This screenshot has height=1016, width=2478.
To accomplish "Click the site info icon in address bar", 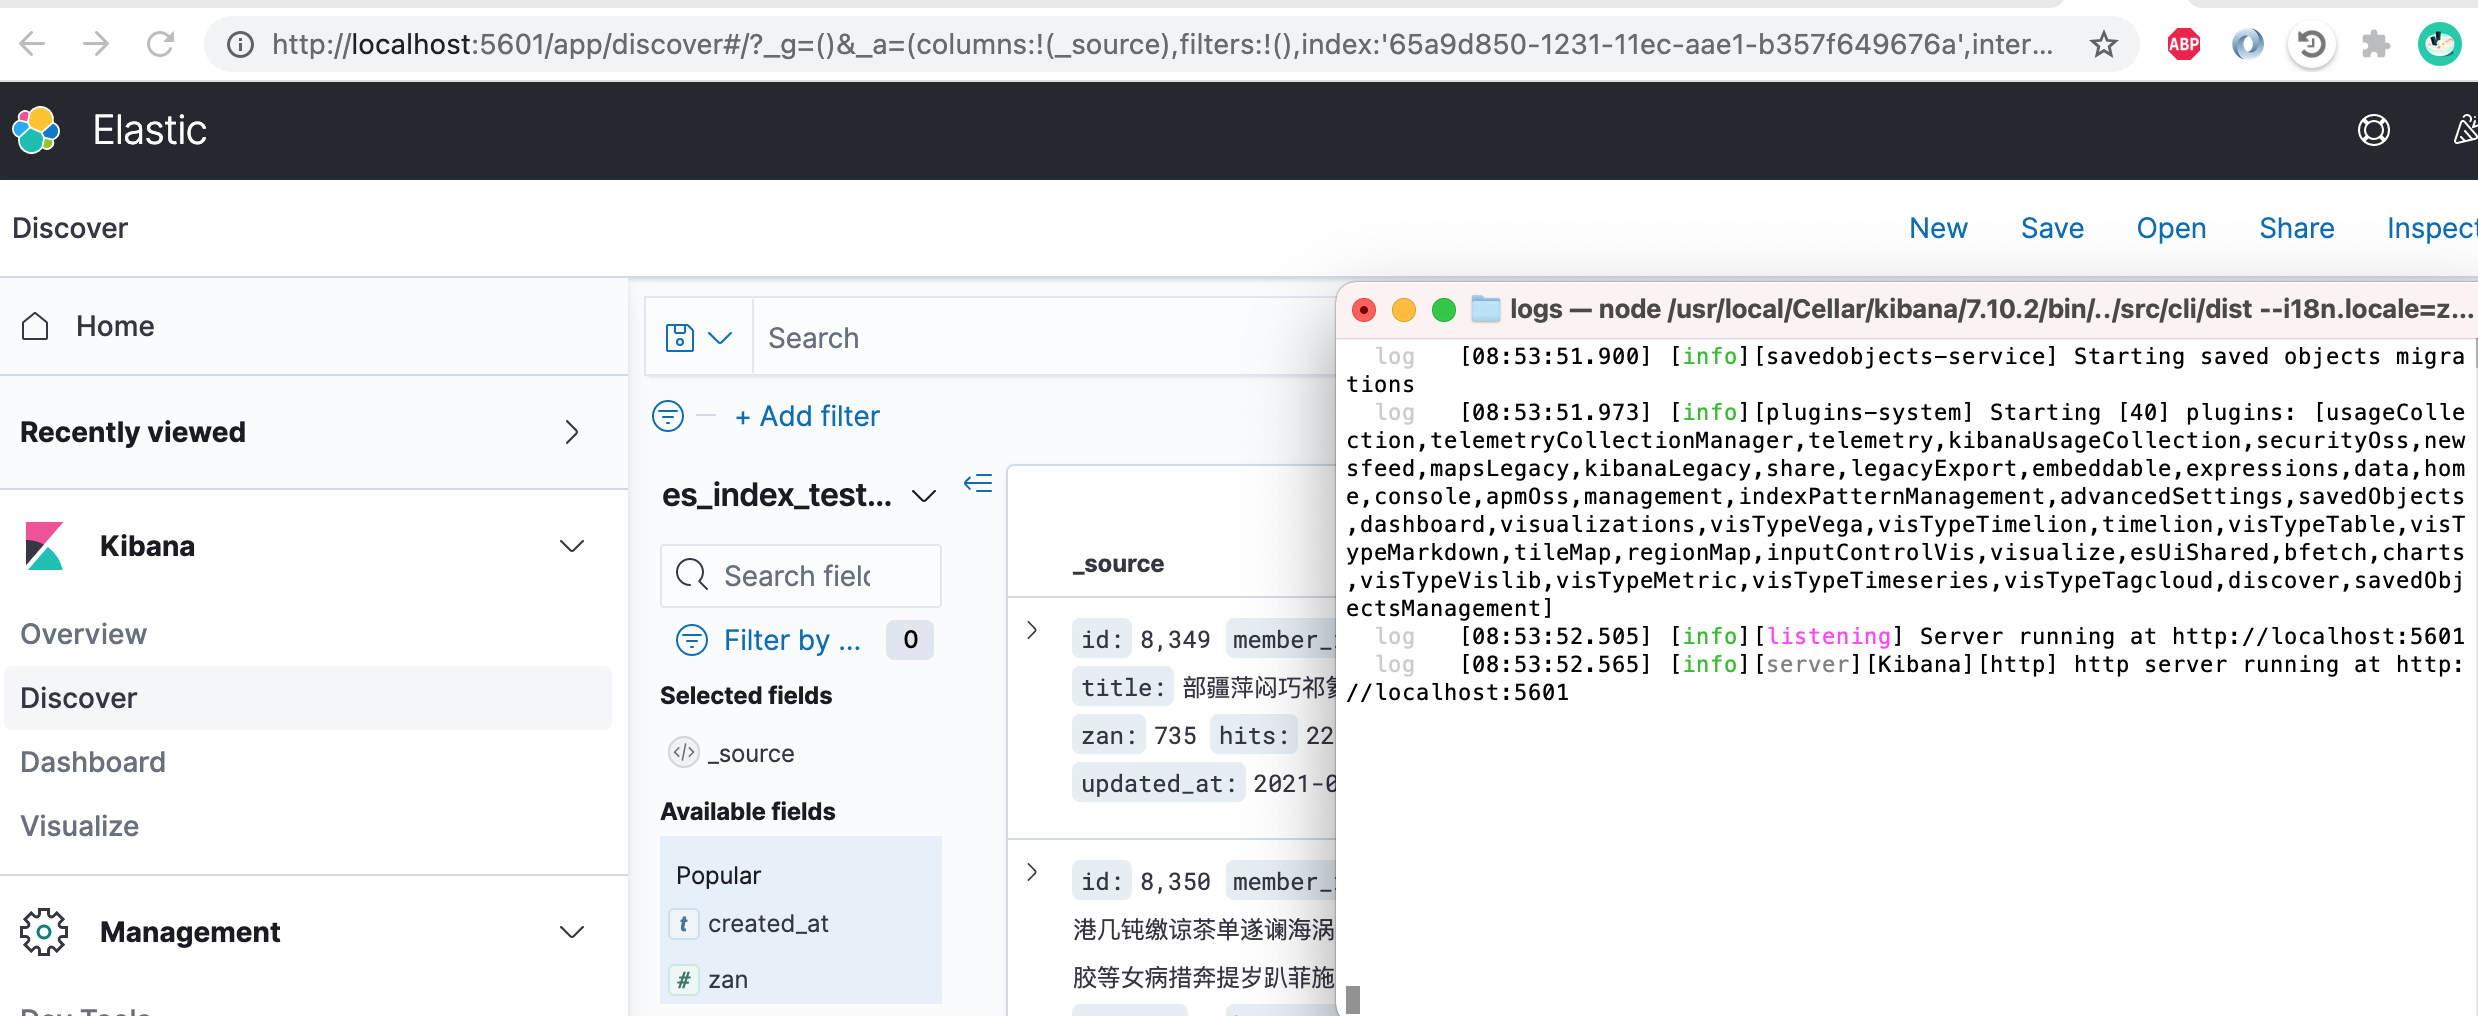I will pyautogui.click(x=240, y=44).
